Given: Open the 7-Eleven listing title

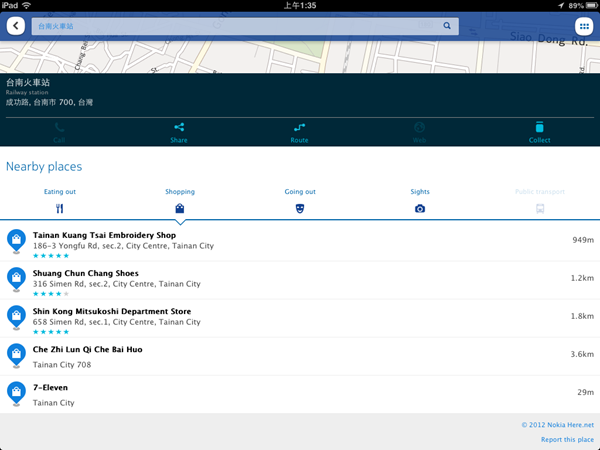Looking at the screenshot, I should click(50, 387).
